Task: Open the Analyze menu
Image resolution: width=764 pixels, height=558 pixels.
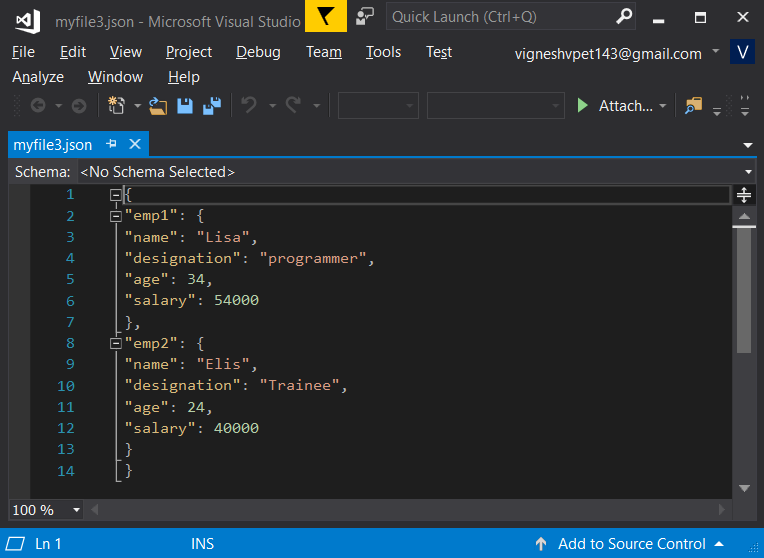Action: point(38,77)
